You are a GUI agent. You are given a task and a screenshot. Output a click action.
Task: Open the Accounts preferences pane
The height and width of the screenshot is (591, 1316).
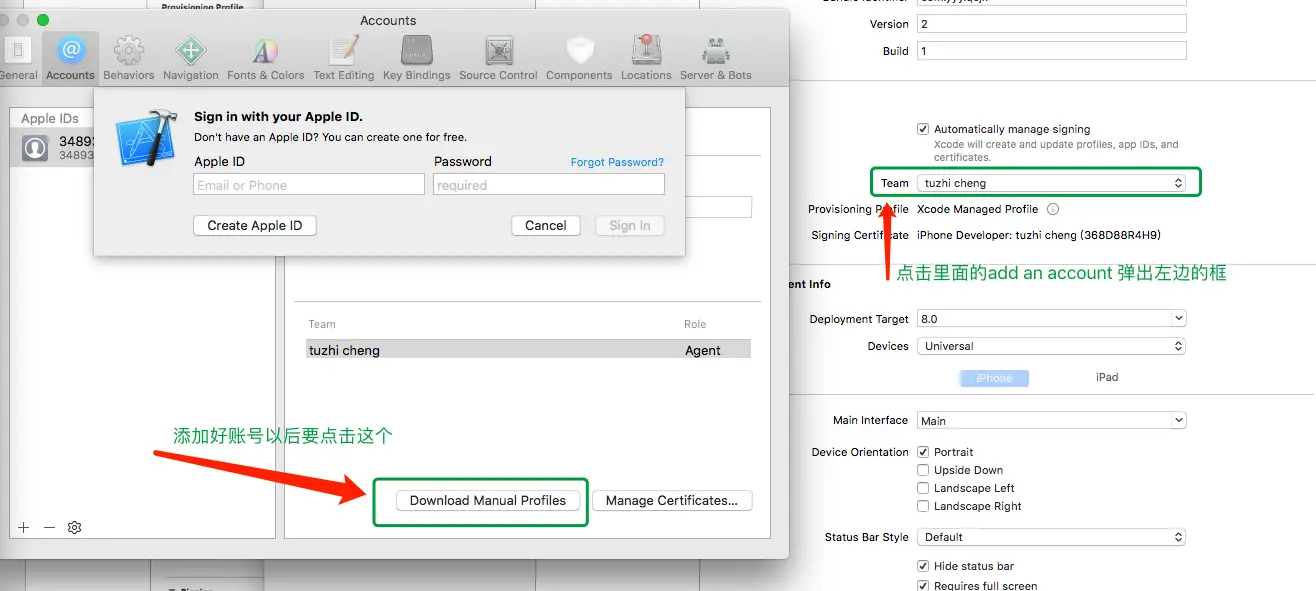coord(70,57)
